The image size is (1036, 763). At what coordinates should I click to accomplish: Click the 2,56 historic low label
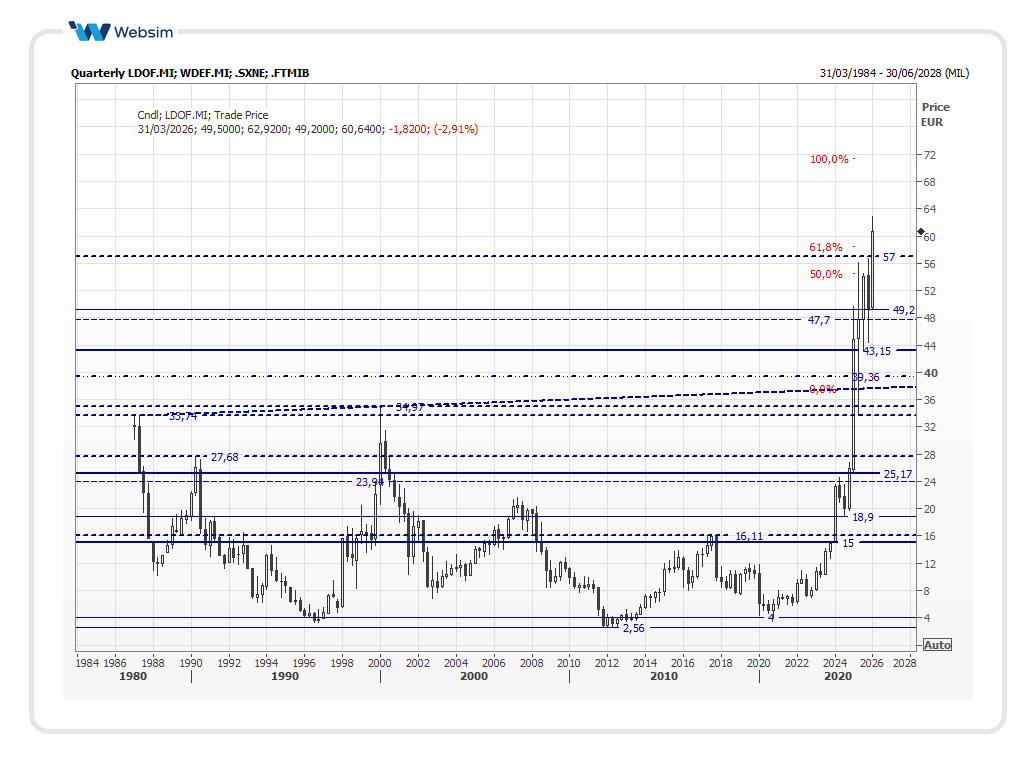click(634, 628)
